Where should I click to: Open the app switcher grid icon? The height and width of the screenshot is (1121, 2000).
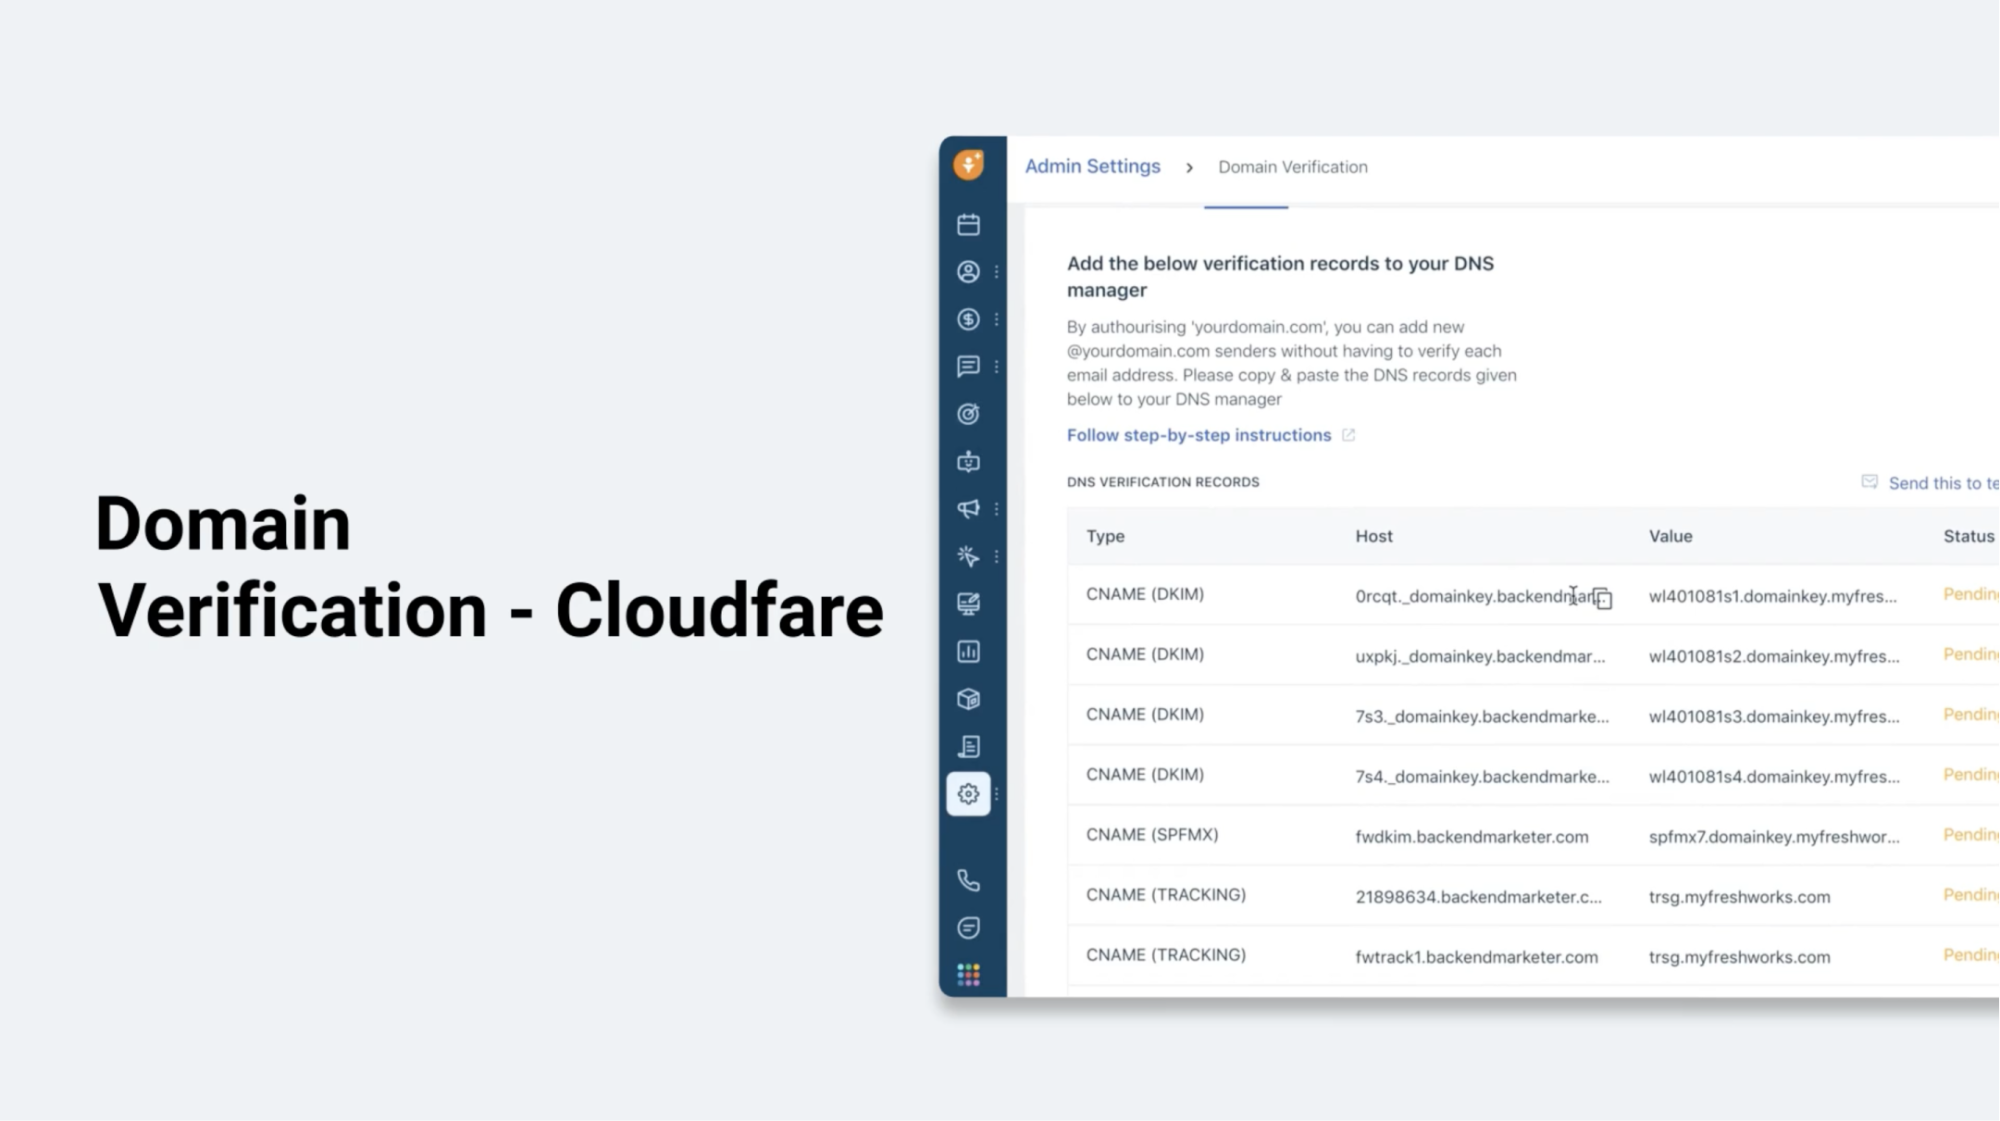pyautogui.click(x=968, y=975)
